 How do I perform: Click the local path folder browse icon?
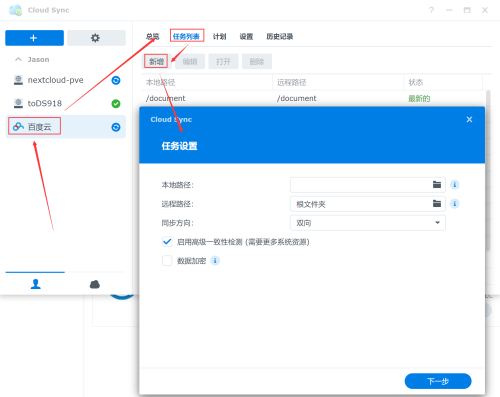pyautogui.click(x=437, y=185)
